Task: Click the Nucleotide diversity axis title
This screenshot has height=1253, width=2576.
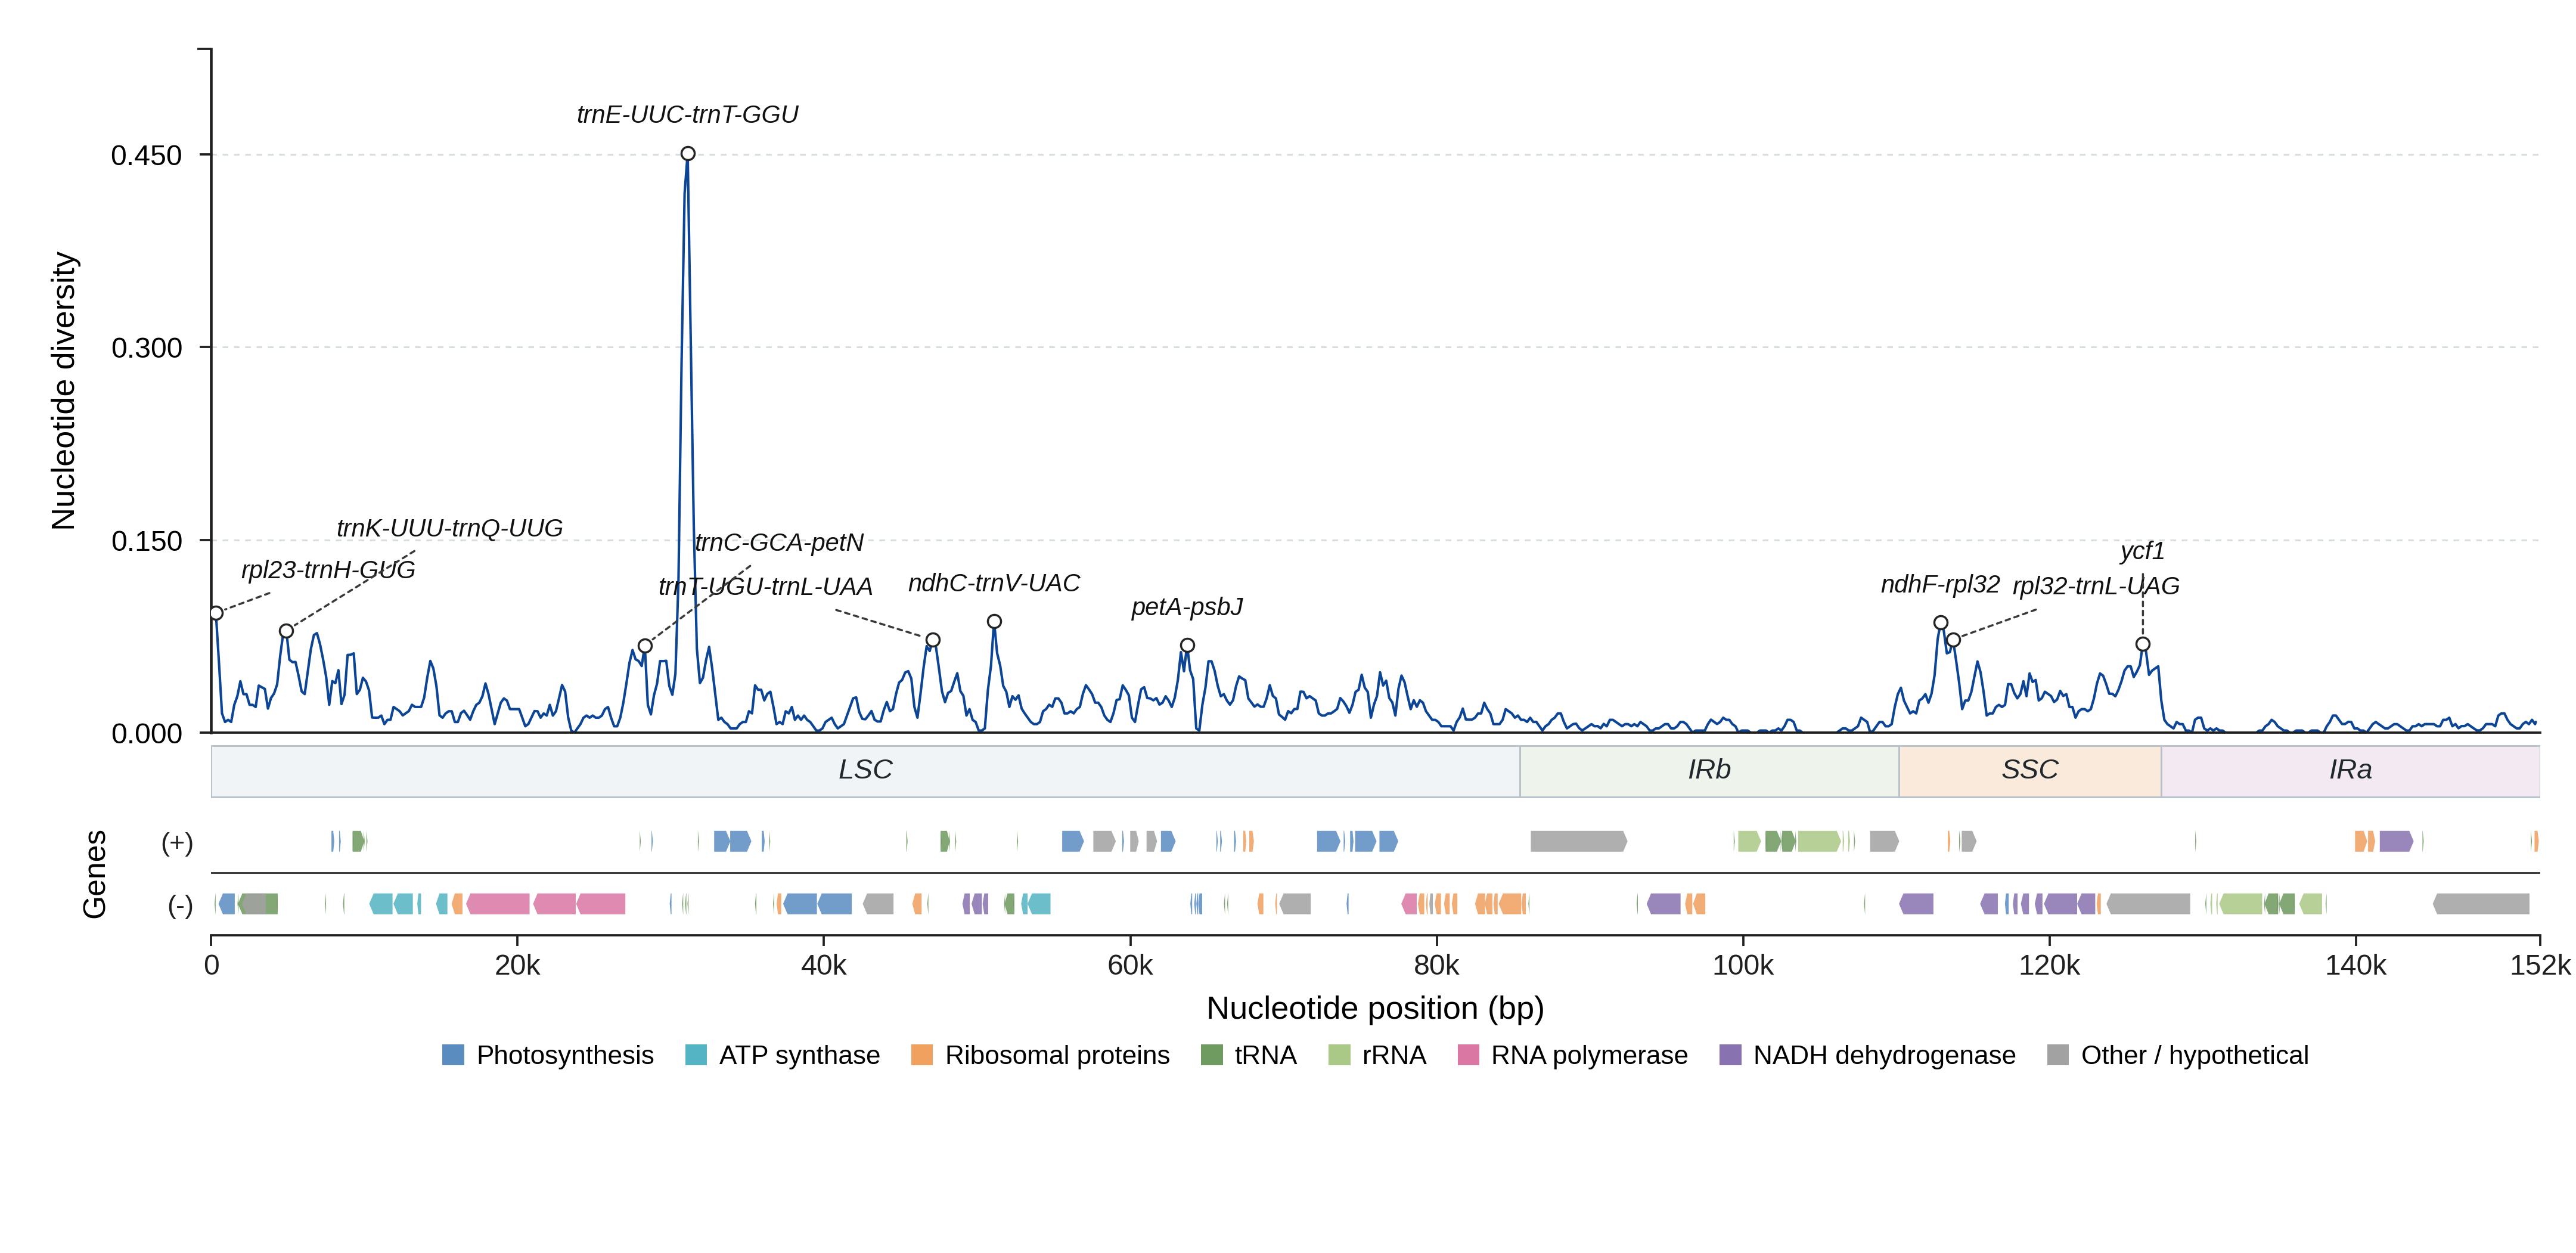Action: (x=63, y=391)
